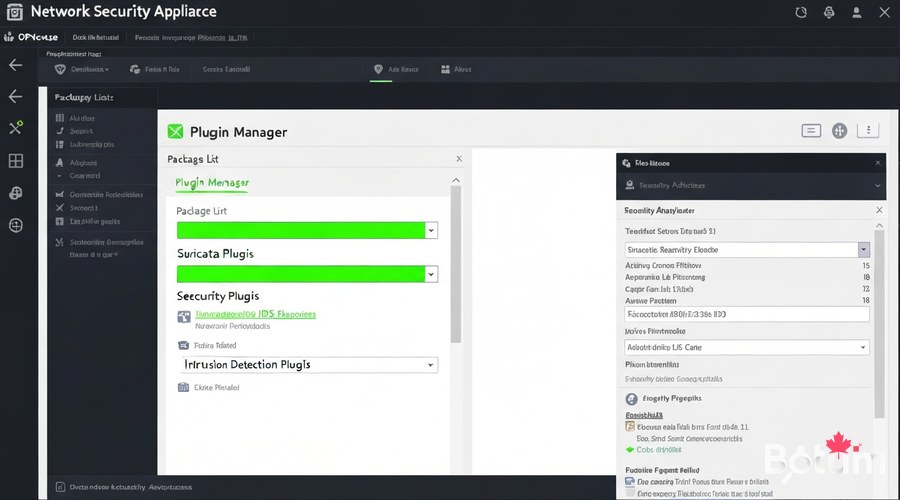
Task: Click the green X Plugin Manager icon
Action: tap(175, 132)
